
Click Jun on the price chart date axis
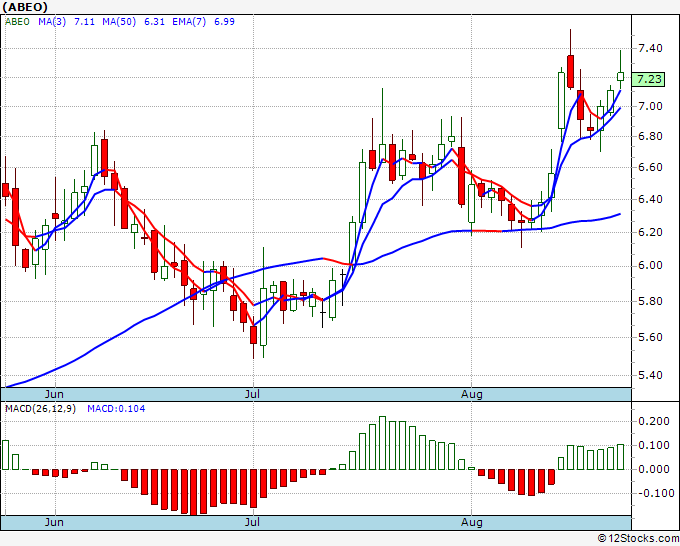click(54, 394)
